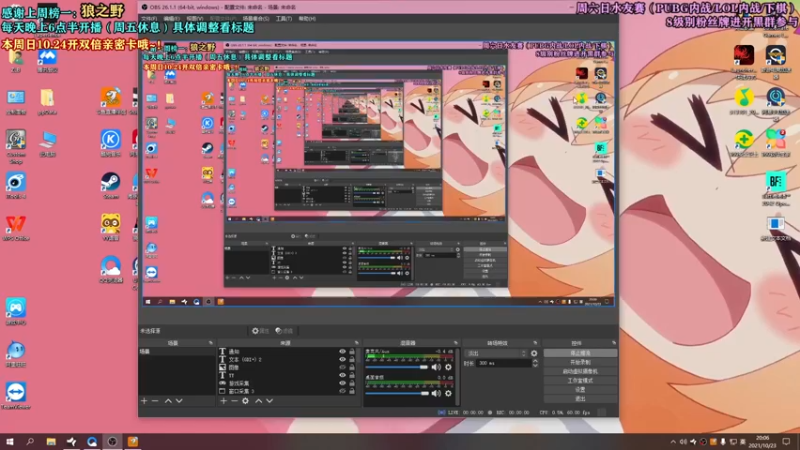Open File Explorer from taskbar
The width and height of the screenshot is (800, 450).
[x=51, y=442]
